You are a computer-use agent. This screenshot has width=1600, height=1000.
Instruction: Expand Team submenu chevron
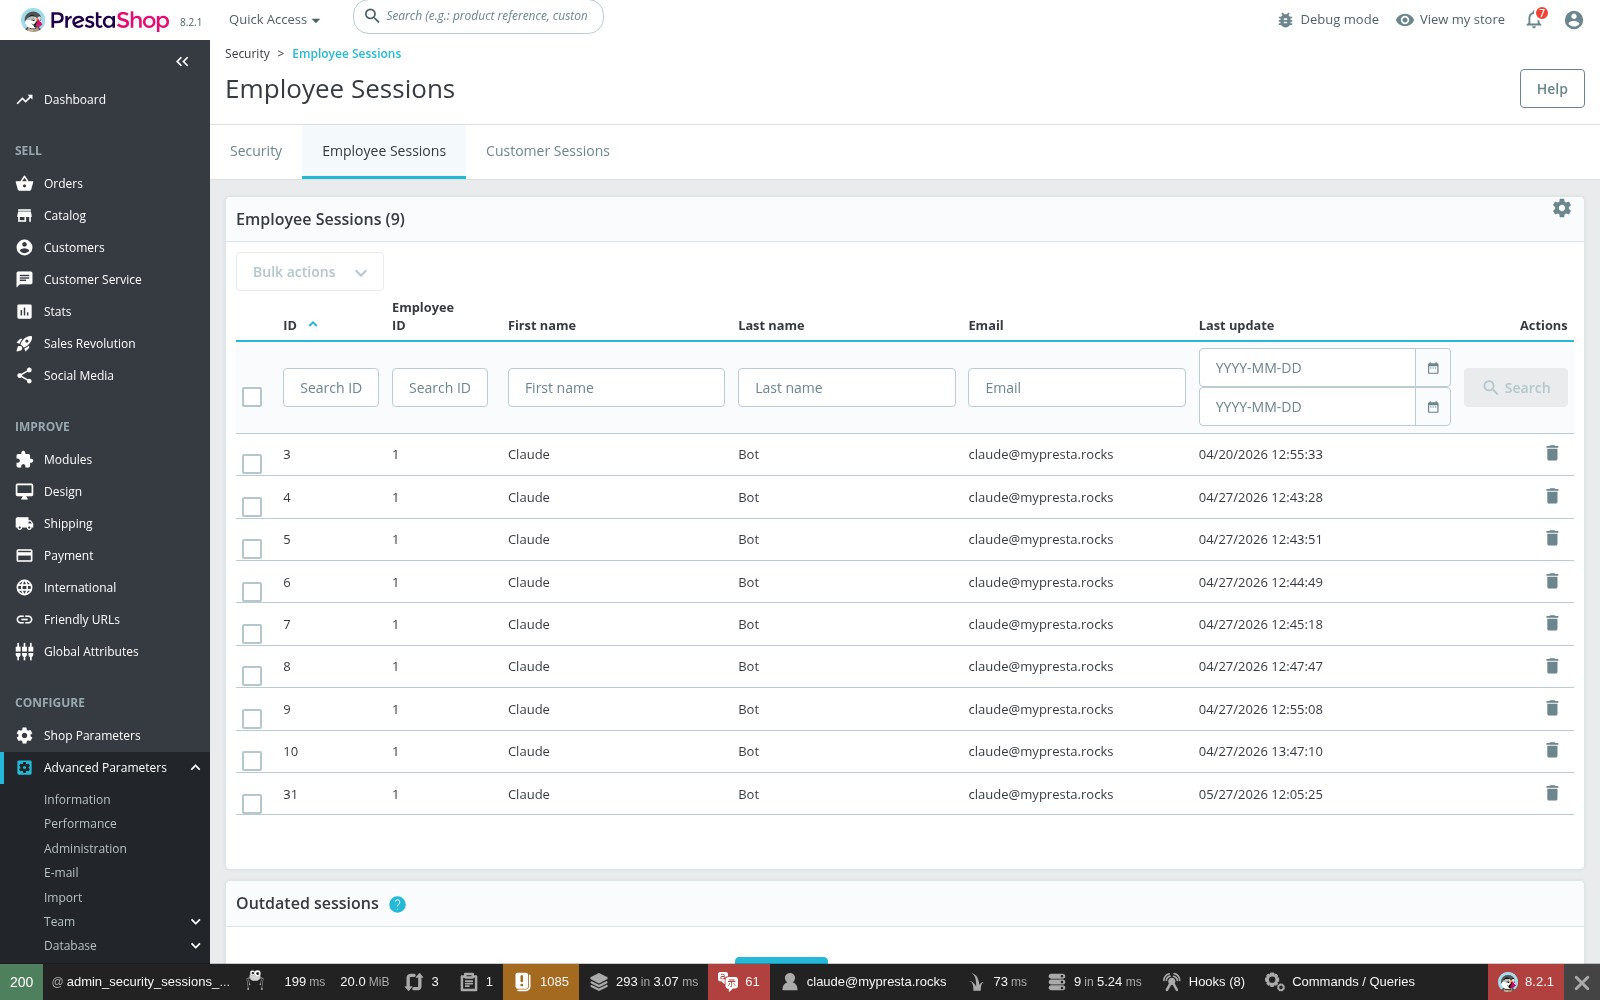(x=195, y=922)
